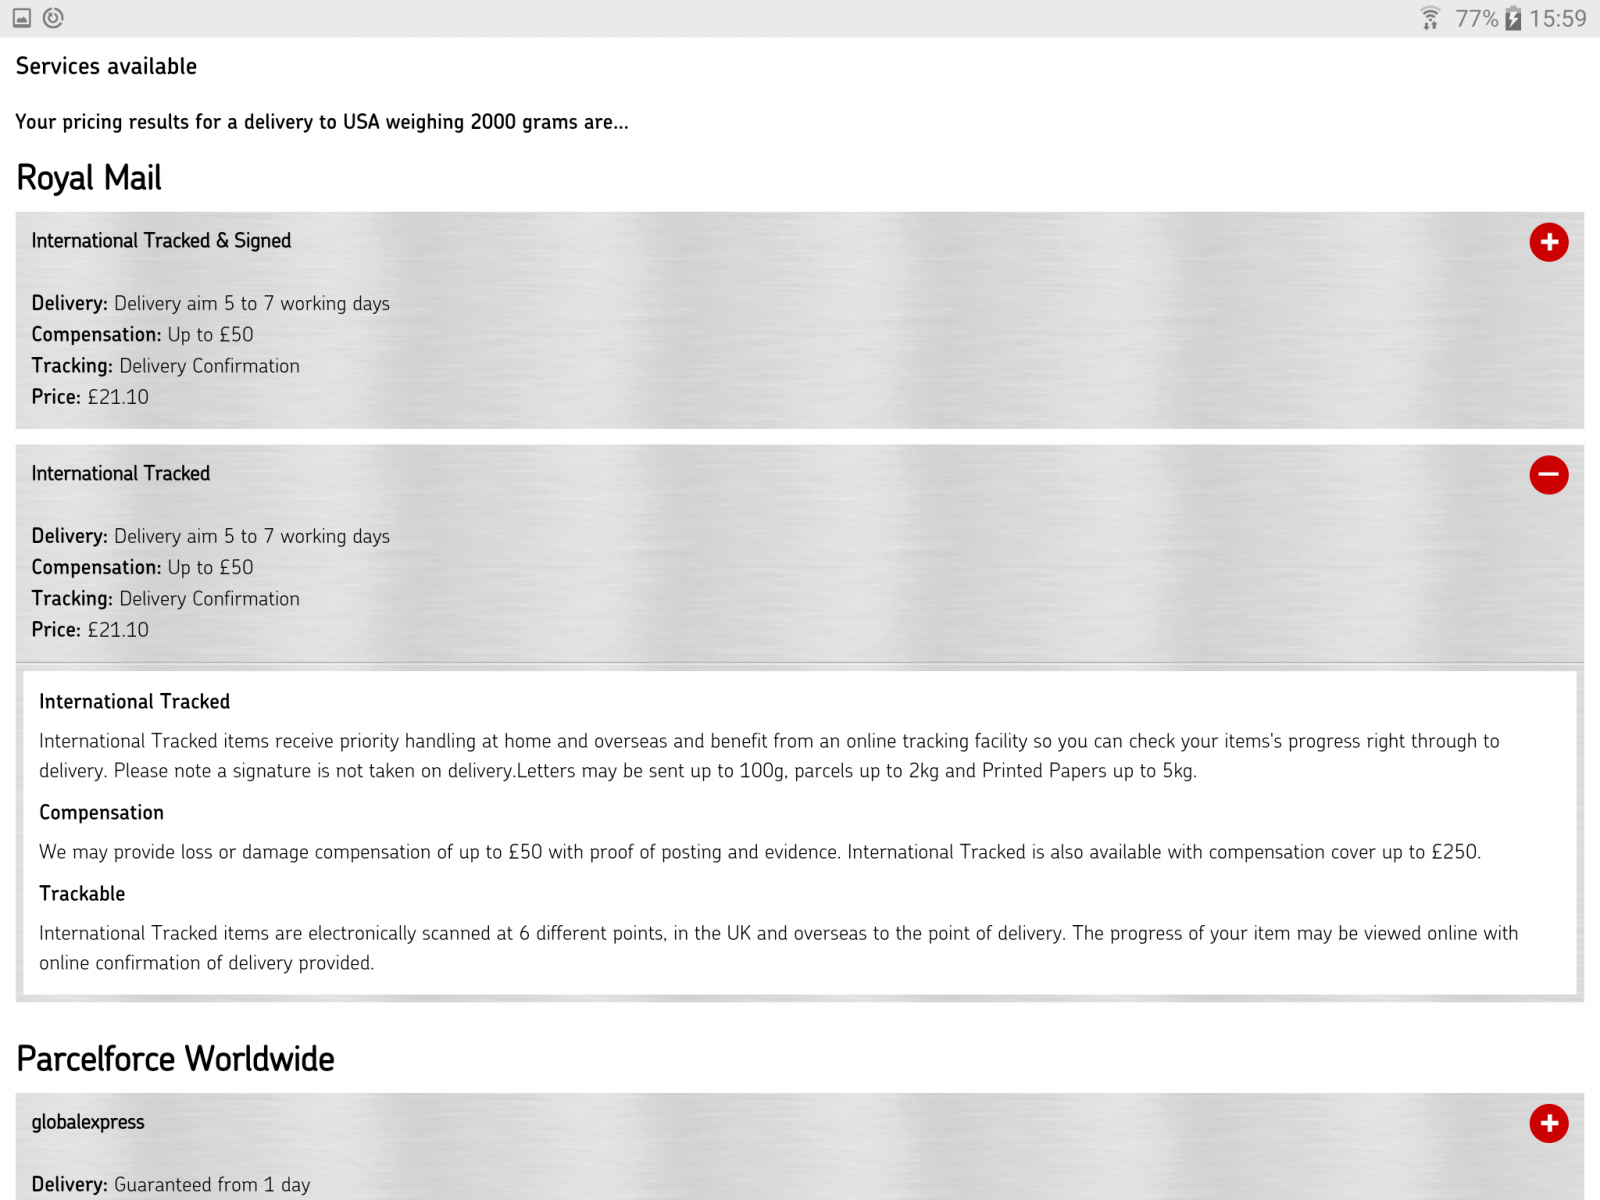Tap the Royal Mail heading
The height and width of the screenshot is (1200, 1600).
[89, 178]
